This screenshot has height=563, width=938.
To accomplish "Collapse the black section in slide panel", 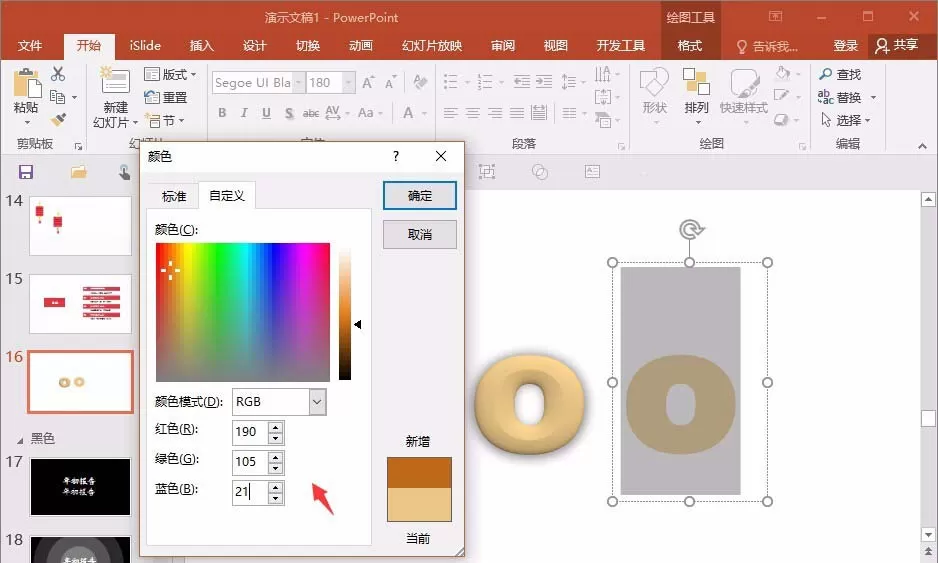I will (20, 440).
